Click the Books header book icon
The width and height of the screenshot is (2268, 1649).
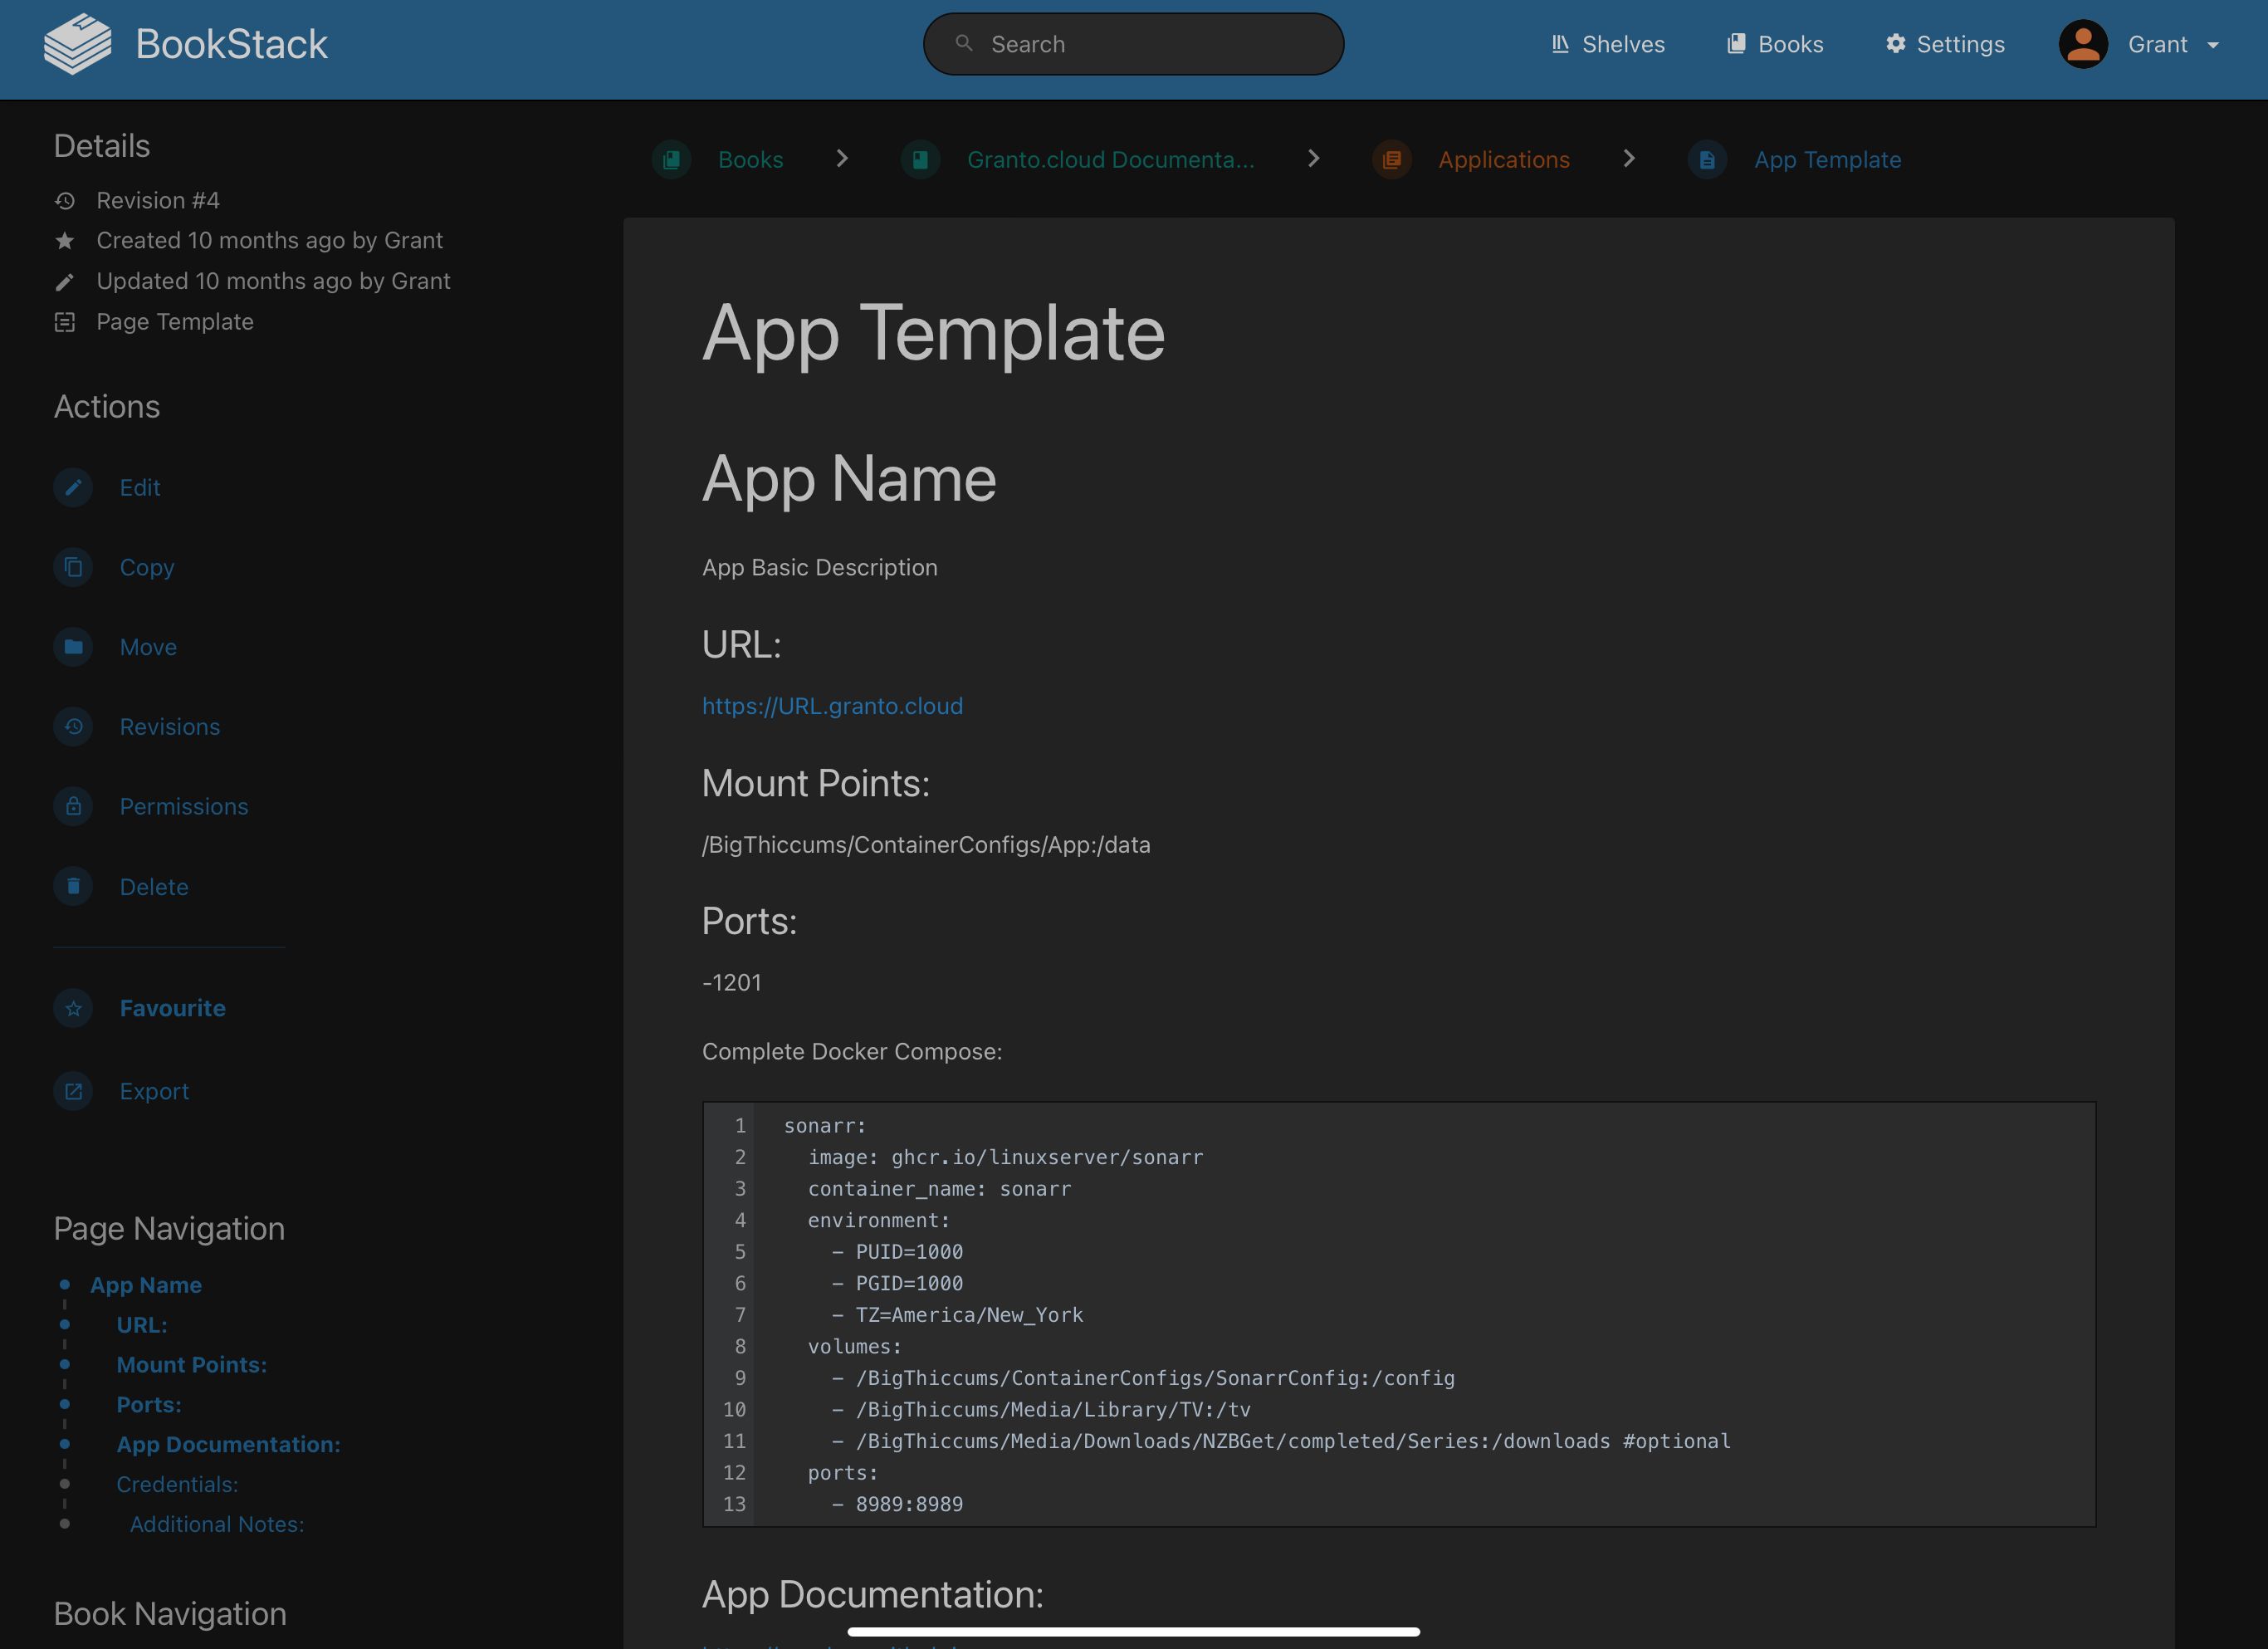pyautogui.click(x=1736, y=44)
